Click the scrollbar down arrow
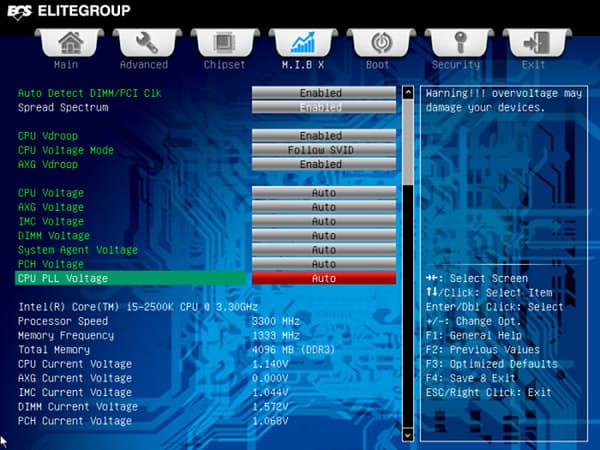 408,435
